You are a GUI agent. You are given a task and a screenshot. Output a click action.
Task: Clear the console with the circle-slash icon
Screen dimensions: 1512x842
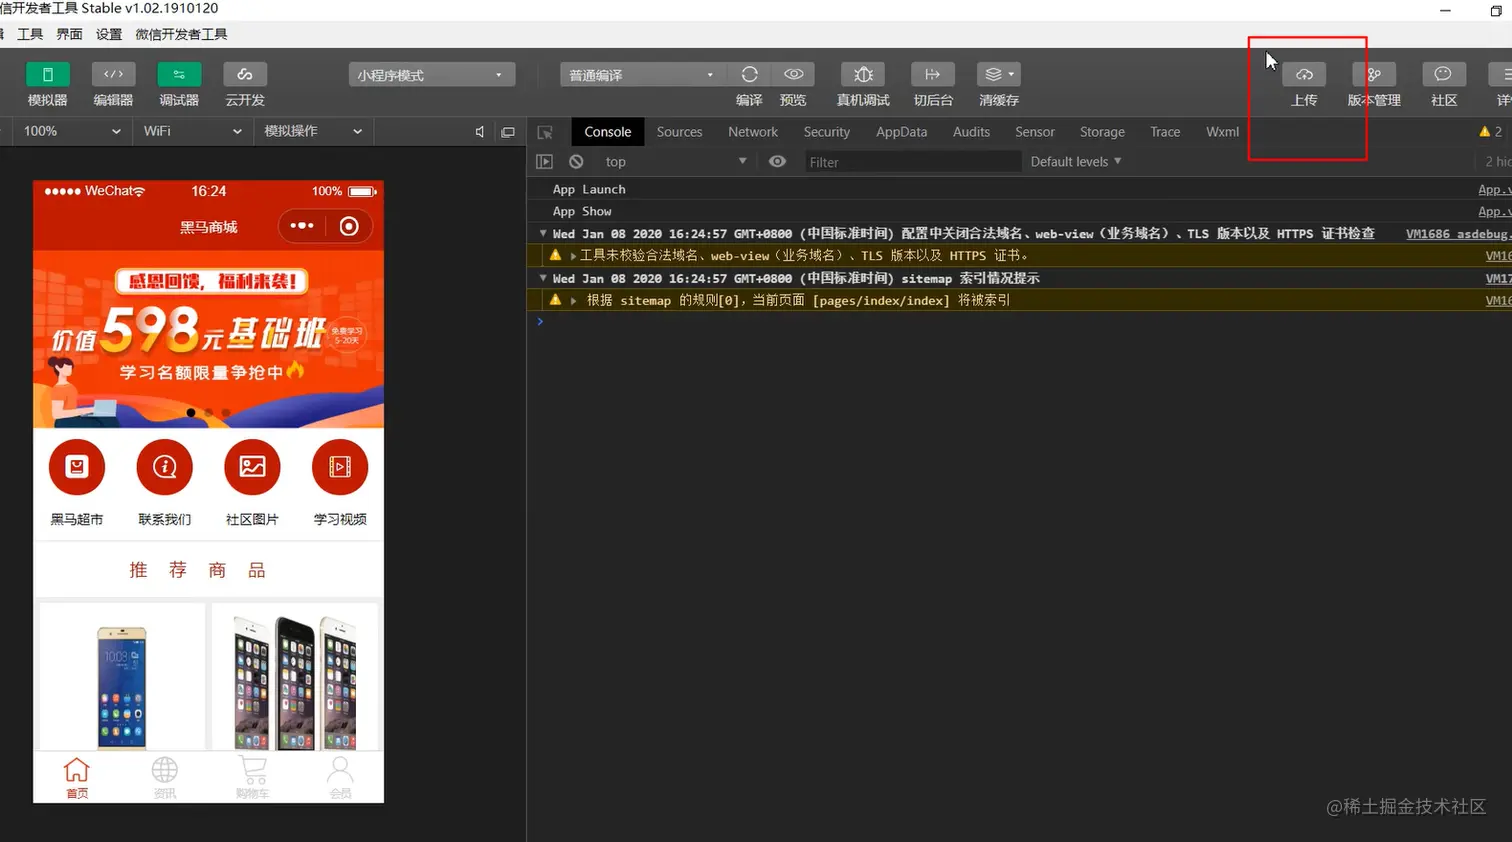point(576,161)
